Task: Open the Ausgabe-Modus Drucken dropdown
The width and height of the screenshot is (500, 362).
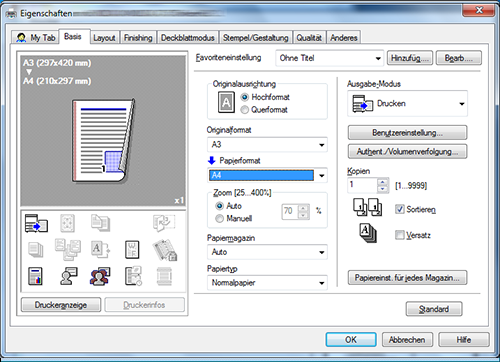Action: [407, 104]
